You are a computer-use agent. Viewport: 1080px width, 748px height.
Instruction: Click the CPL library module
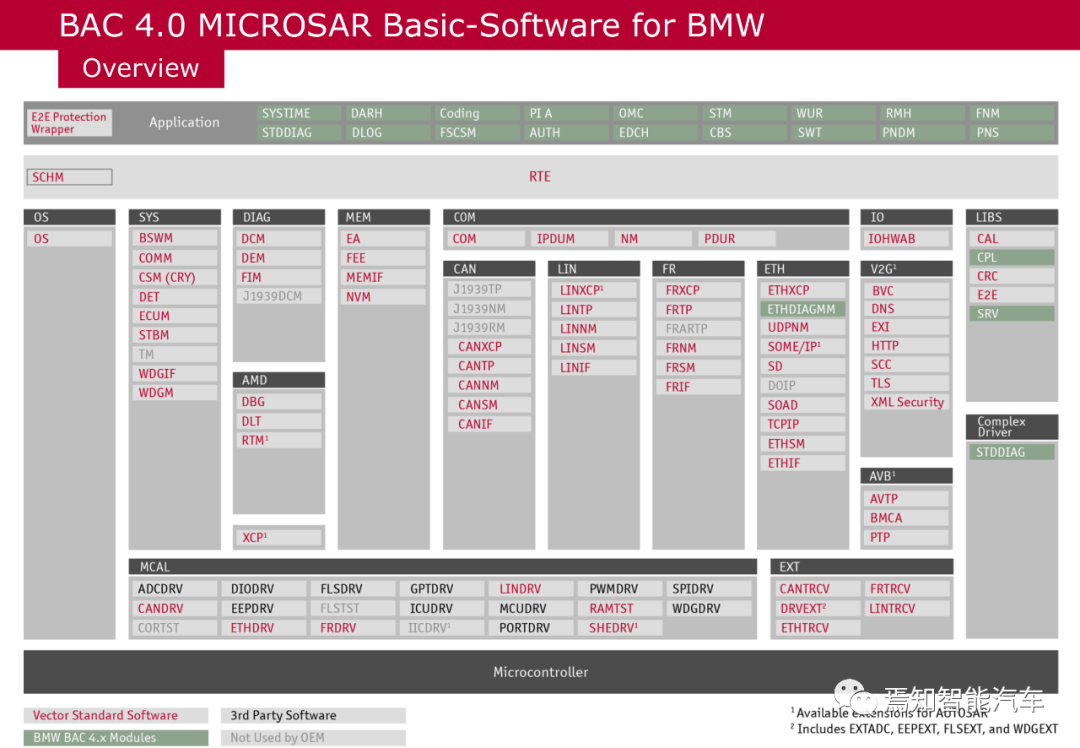[1012, 257]
